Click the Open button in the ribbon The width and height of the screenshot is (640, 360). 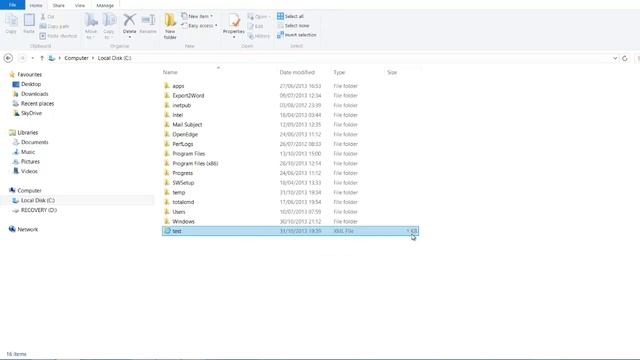click(x=259, y=17)
